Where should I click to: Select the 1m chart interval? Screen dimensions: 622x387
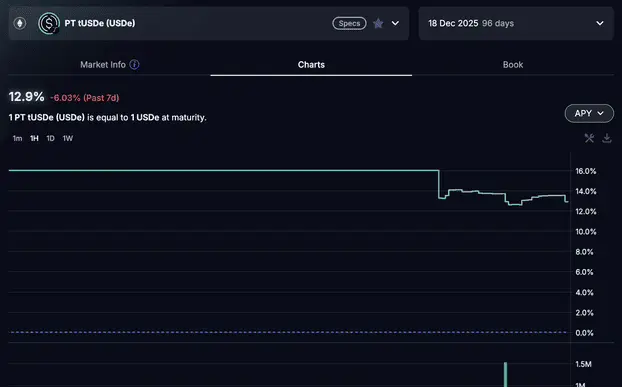tap(17, 138)
